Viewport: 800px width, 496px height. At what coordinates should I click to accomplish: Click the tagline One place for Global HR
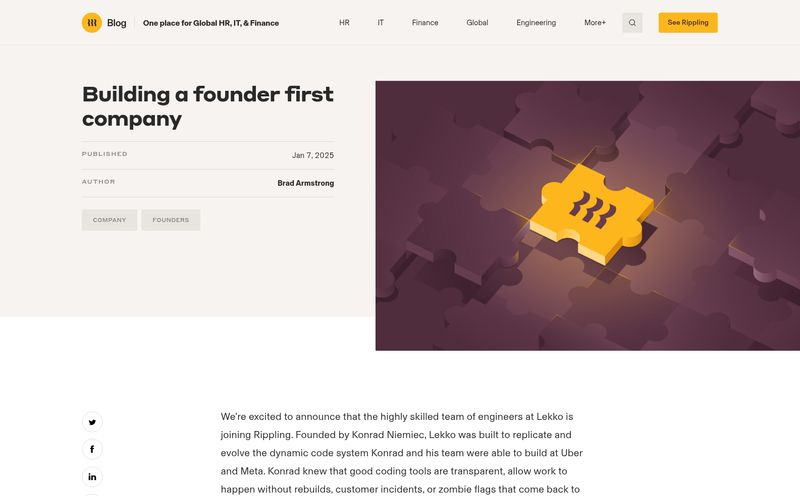pyautogui.click(x=211, y=23)
